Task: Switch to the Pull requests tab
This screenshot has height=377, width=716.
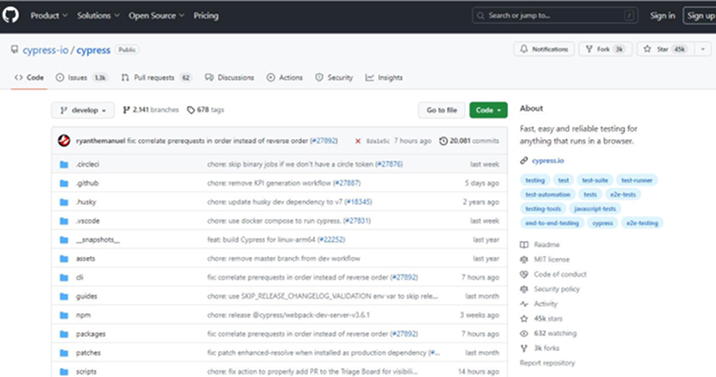Action: coord(156,78)
